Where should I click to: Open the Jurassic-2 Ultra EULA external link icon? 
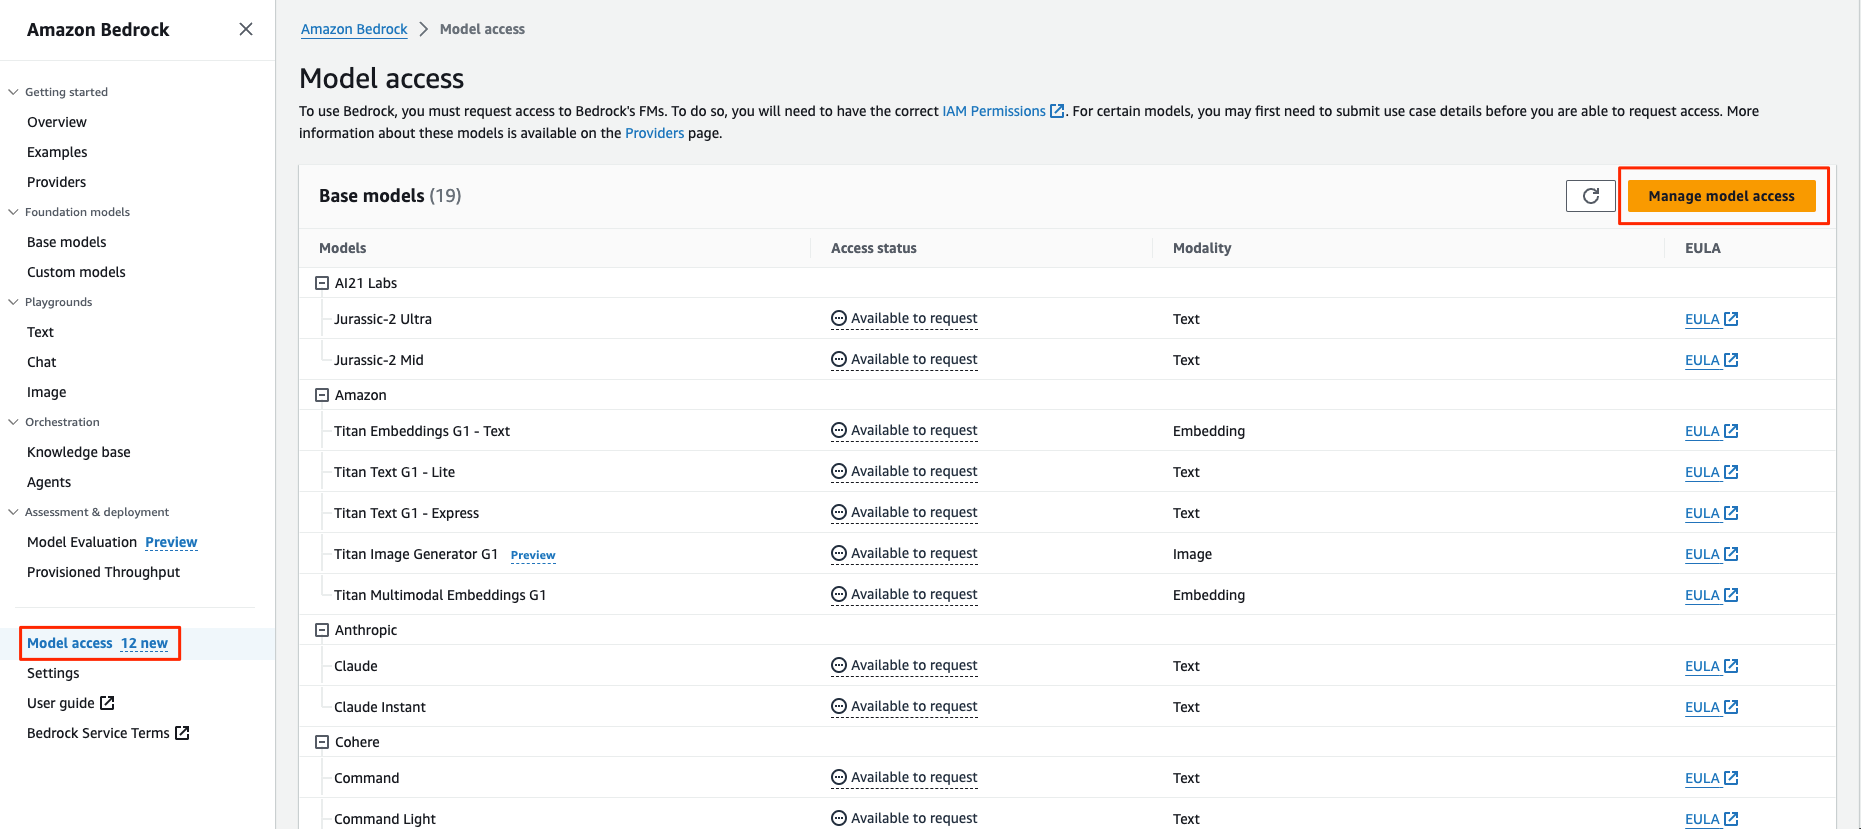(1732, 319)
